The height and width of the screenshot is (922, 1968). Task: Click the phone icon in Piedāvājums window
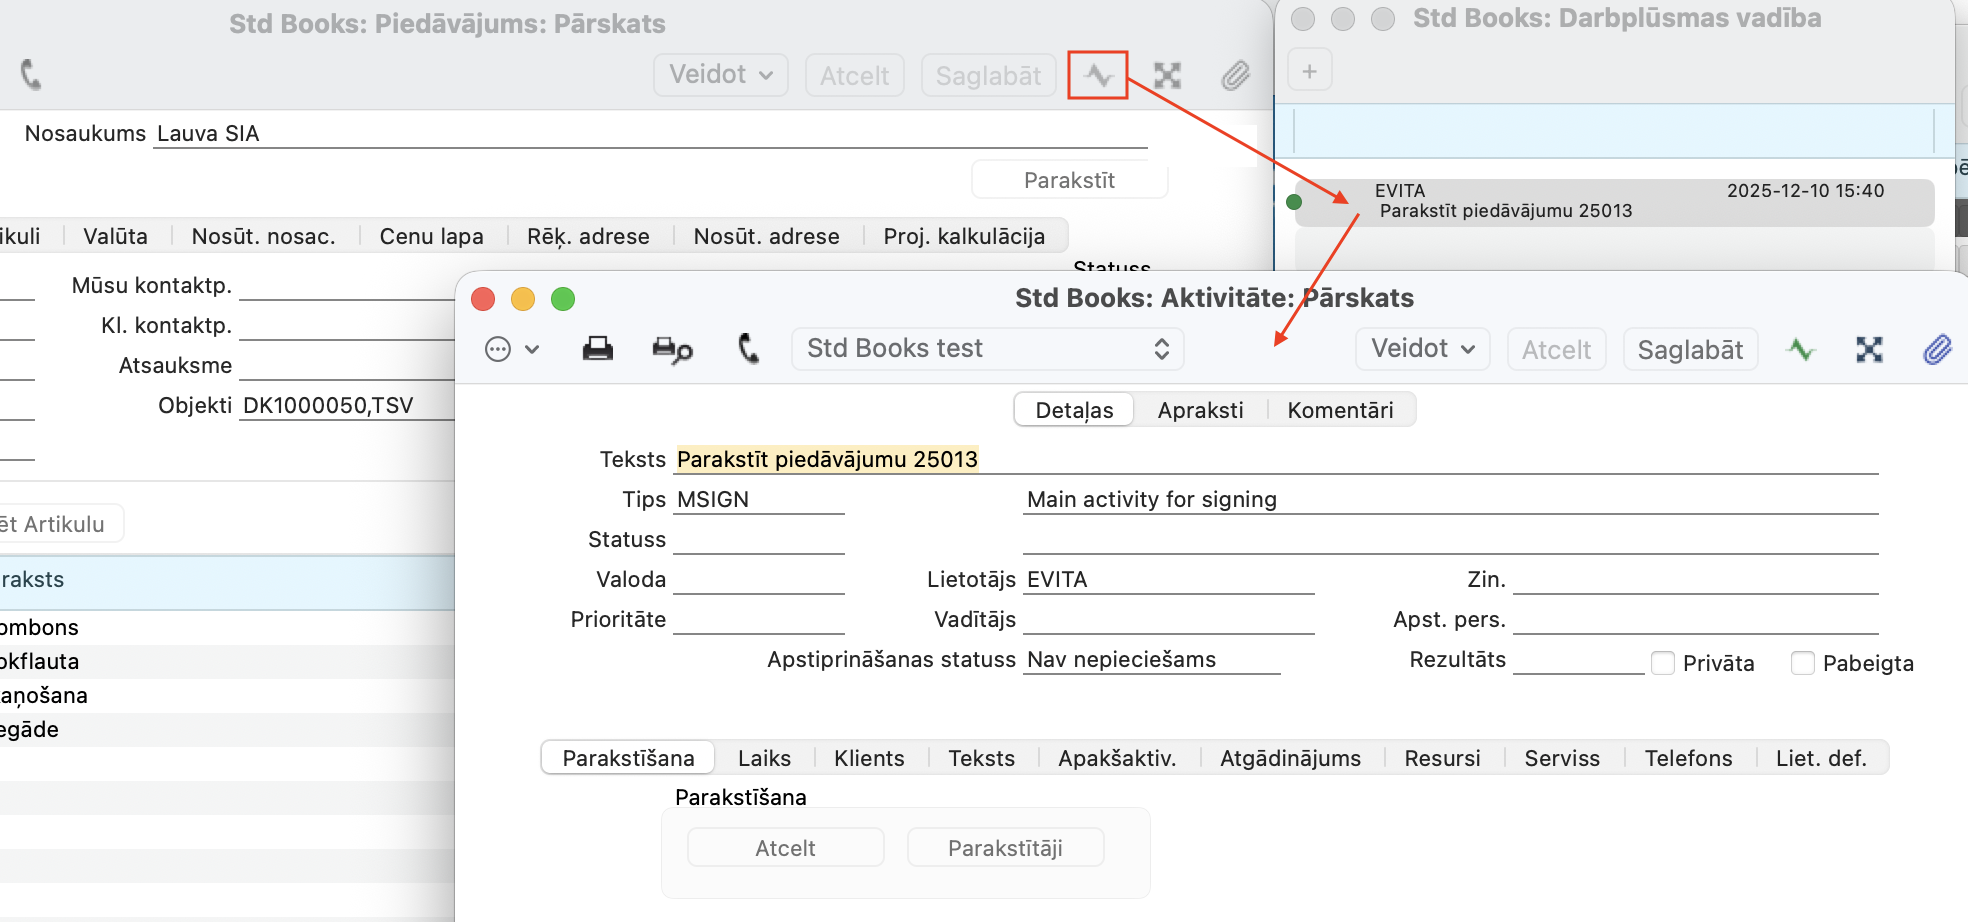31,74
